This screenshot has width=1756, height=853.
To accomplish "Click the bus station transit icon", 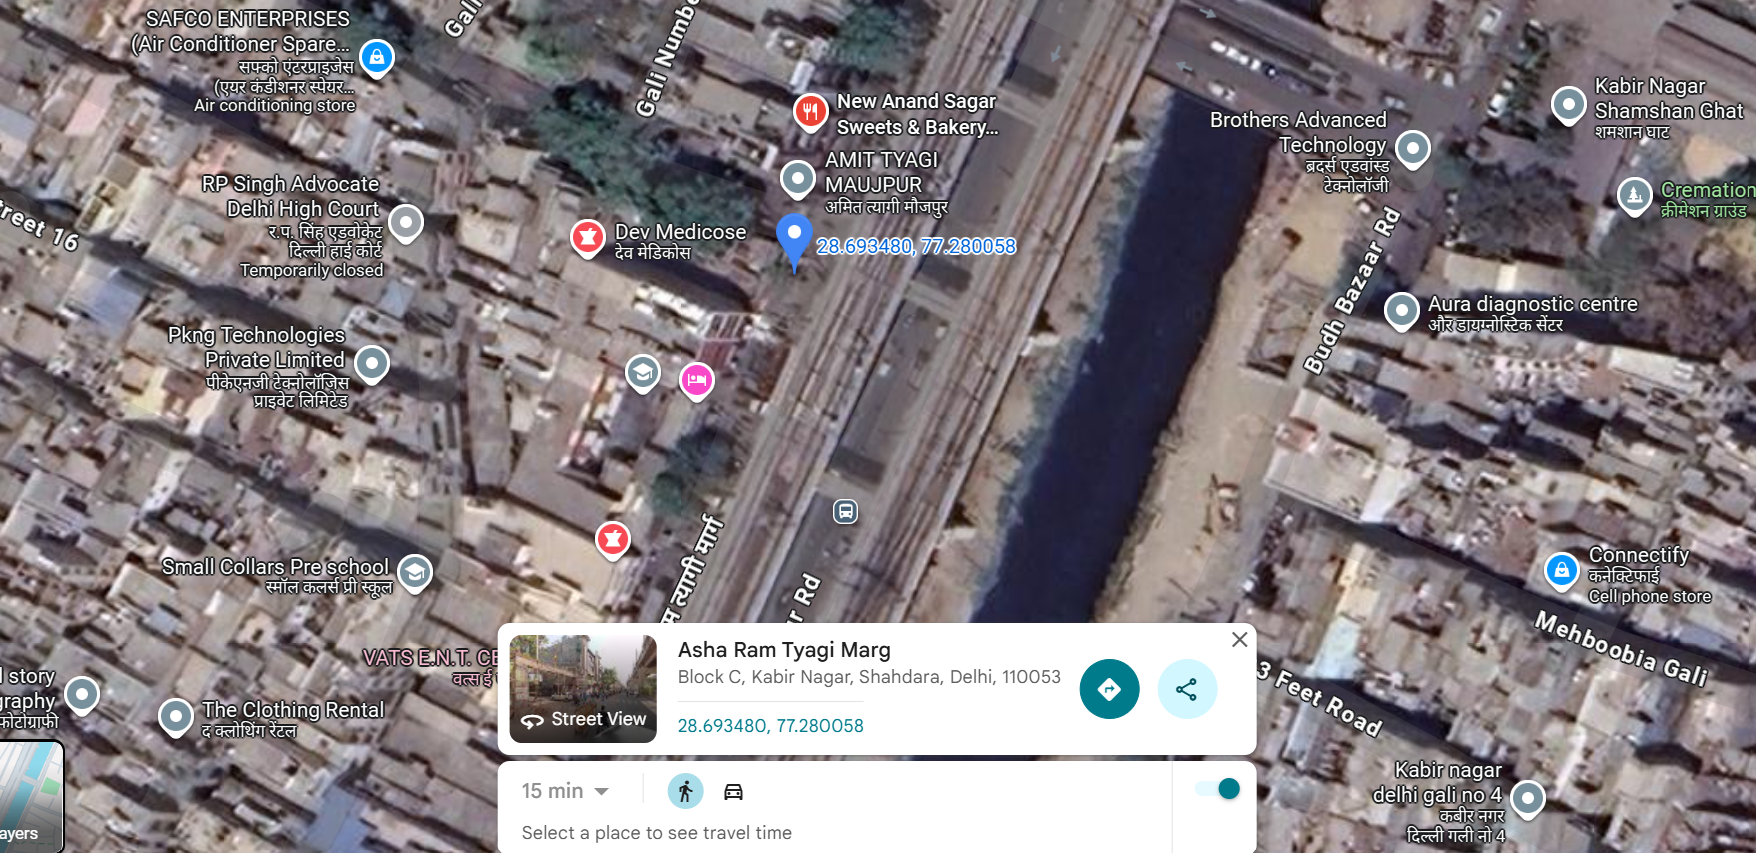I will (845, 512).
